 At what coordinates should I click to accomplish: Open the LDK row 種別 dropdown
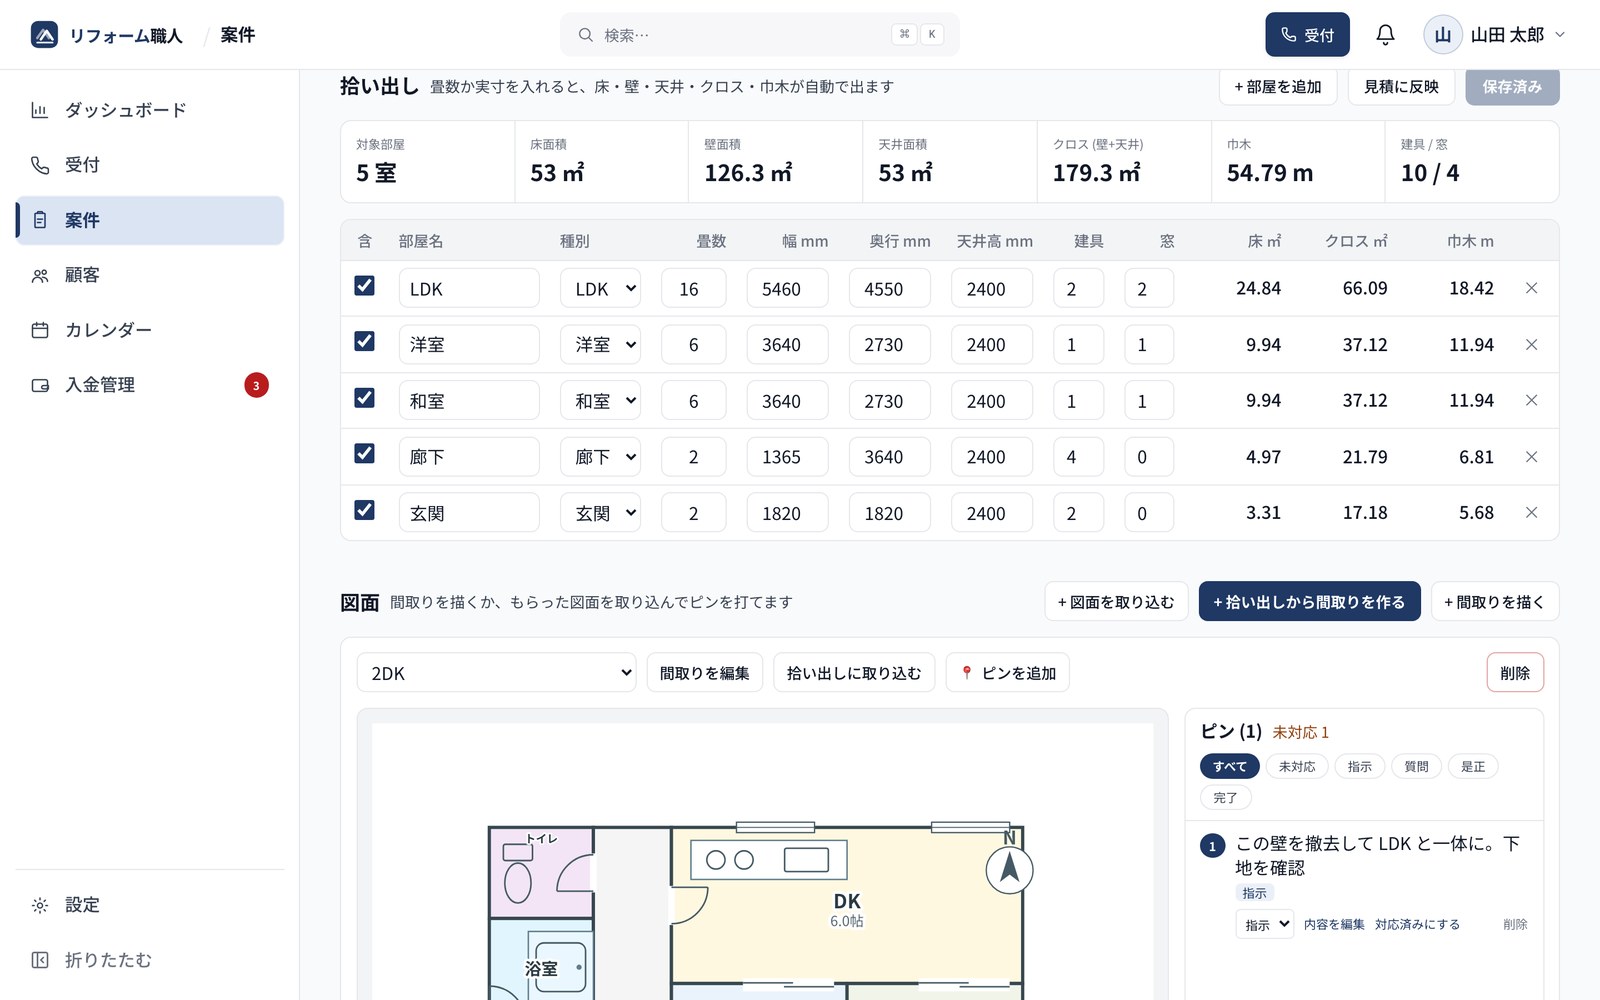(600, 288)
